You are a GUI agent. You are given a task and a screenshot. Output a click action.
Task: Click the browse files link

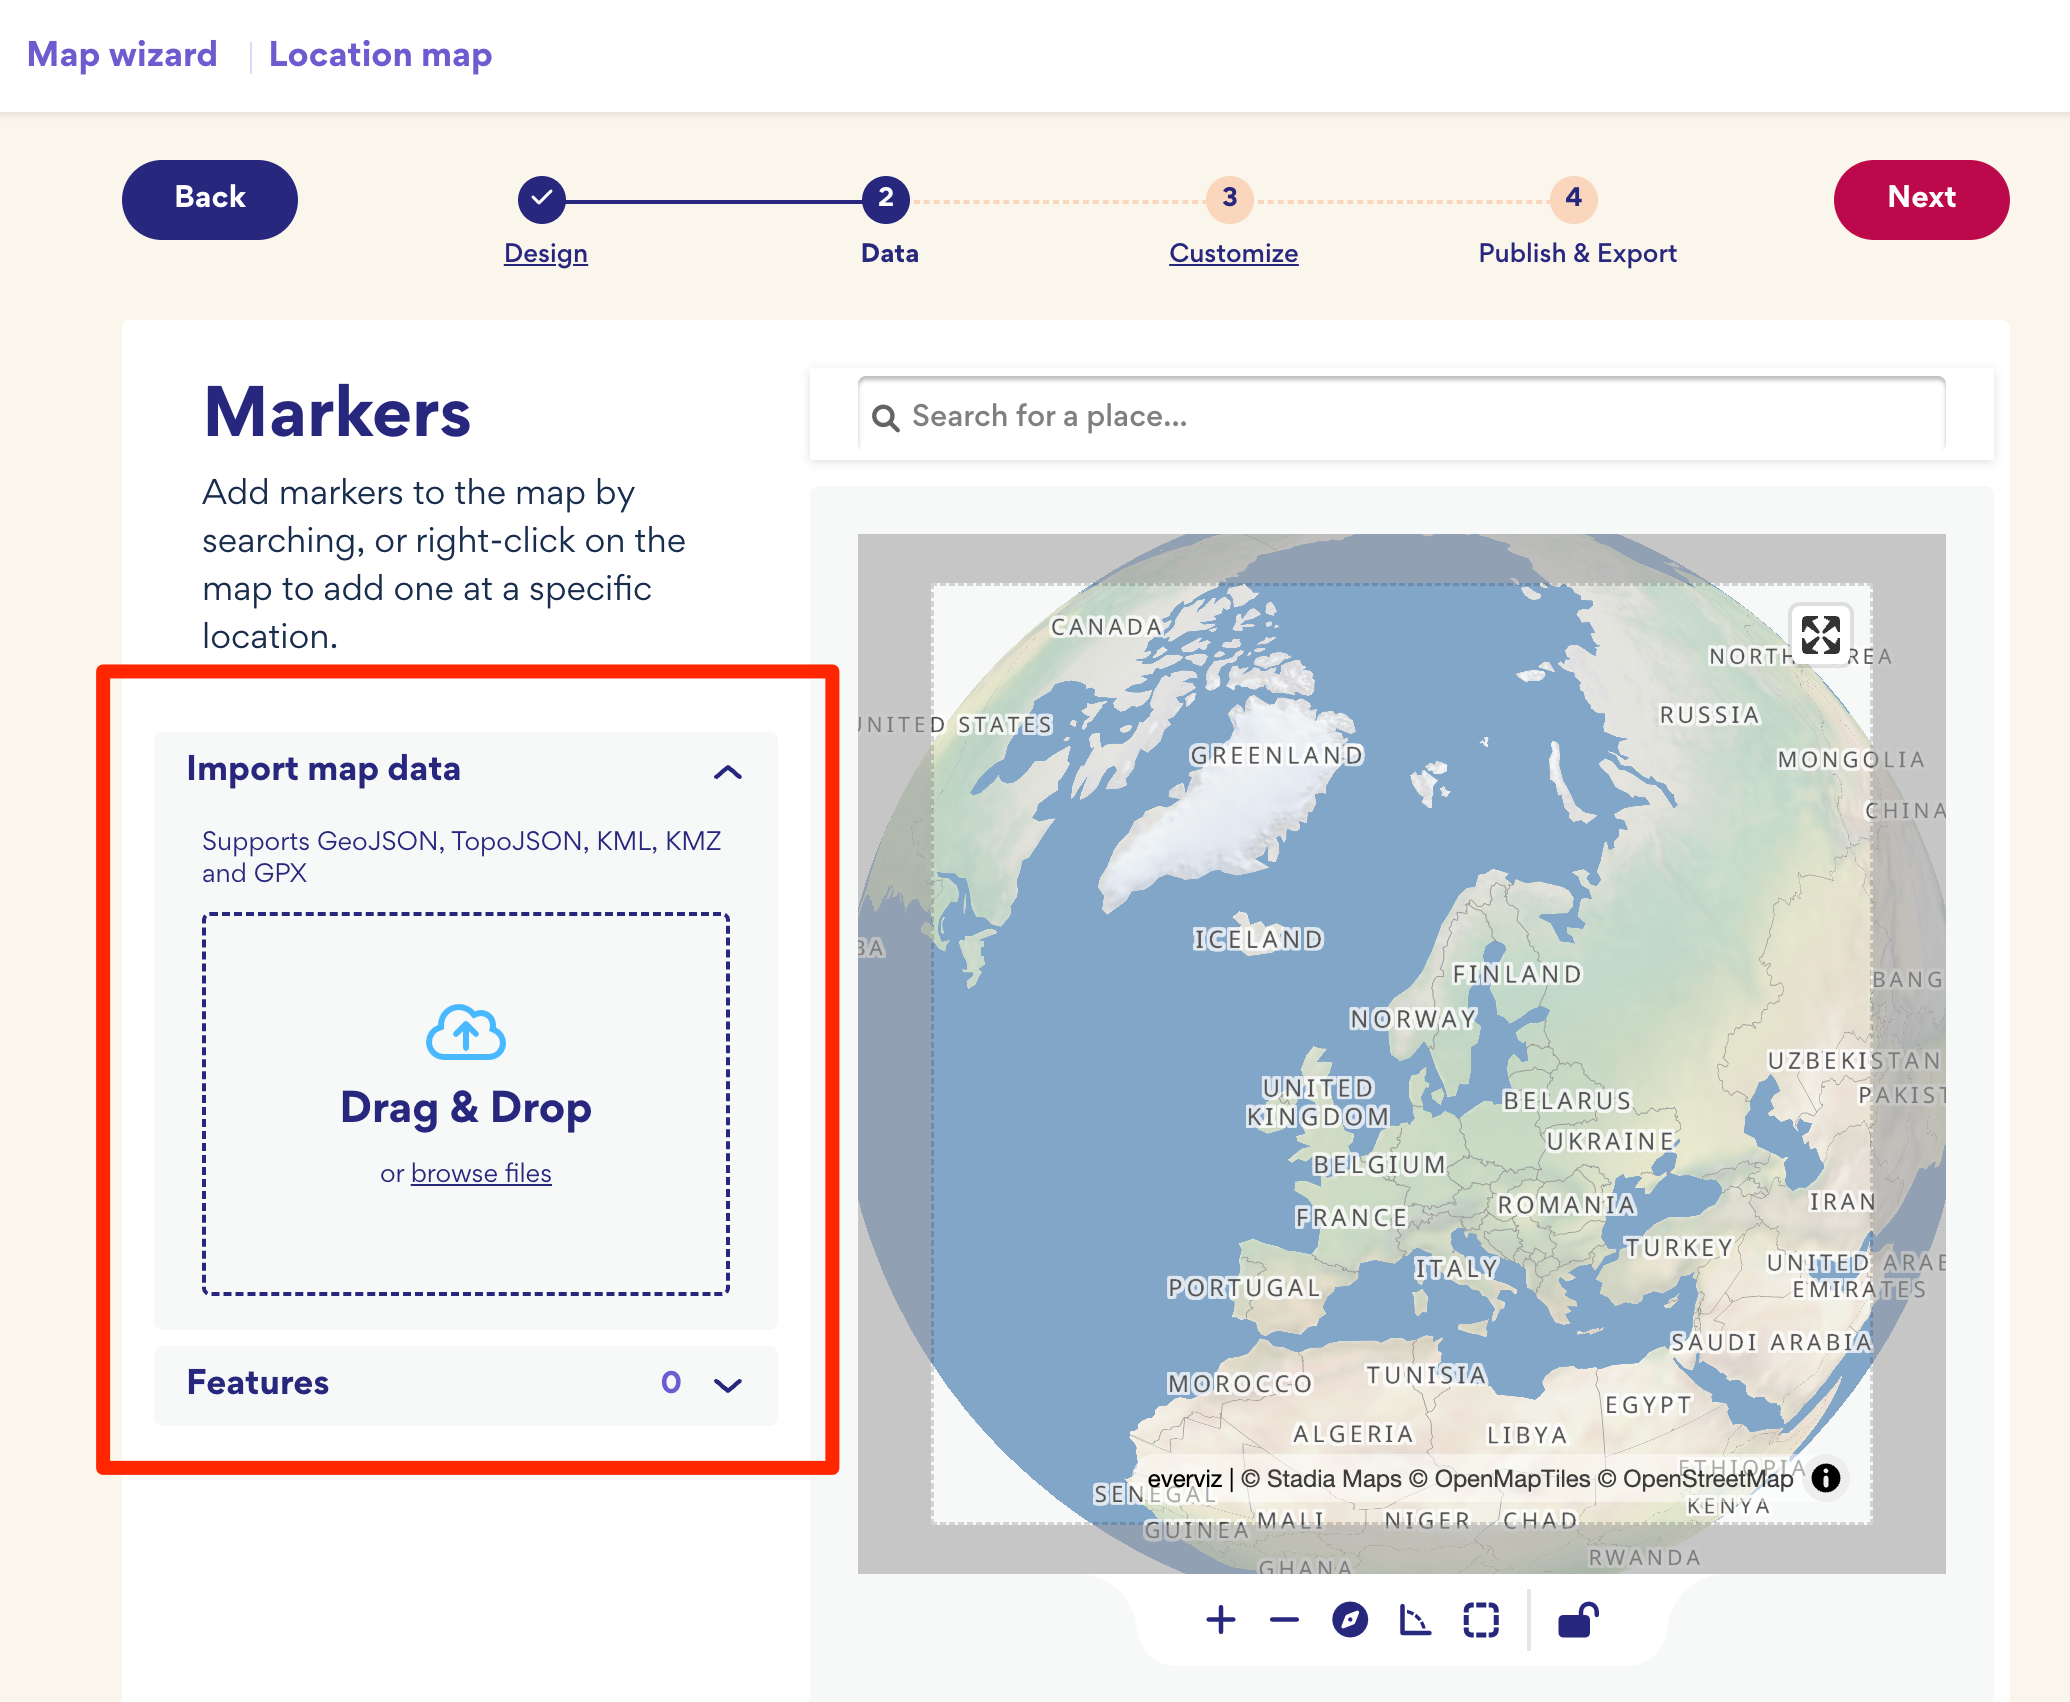click(x=481, y=1173)
